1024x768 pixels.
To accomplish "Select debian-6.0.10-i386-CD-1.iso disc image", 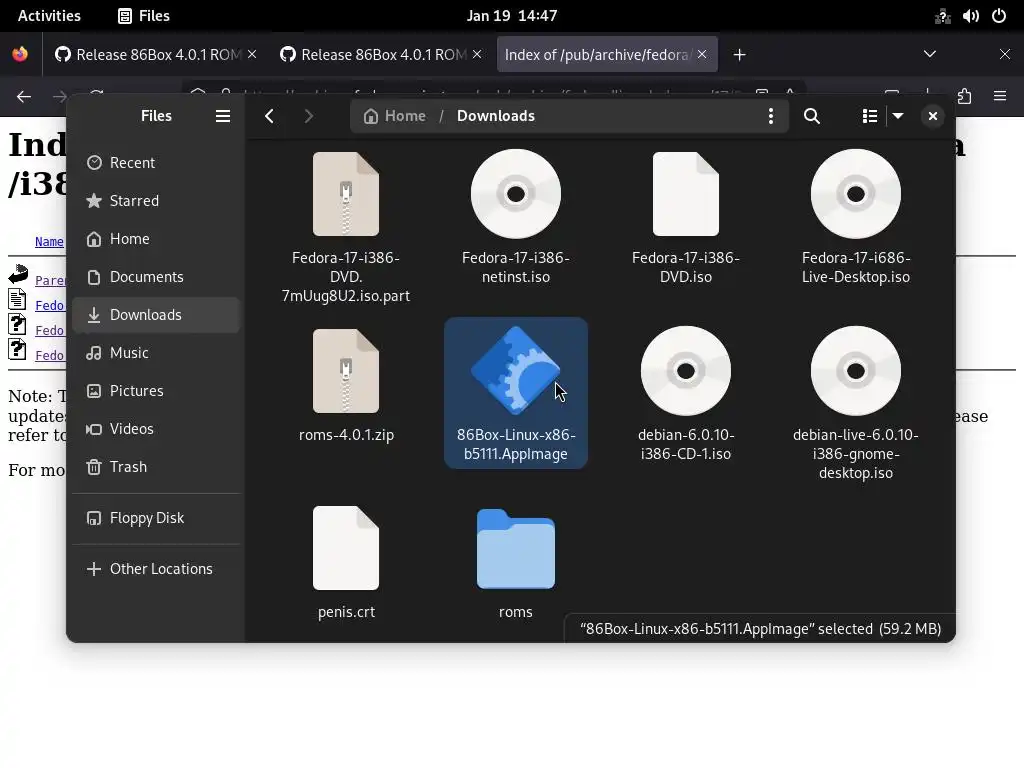I will [x=686, y=393].
